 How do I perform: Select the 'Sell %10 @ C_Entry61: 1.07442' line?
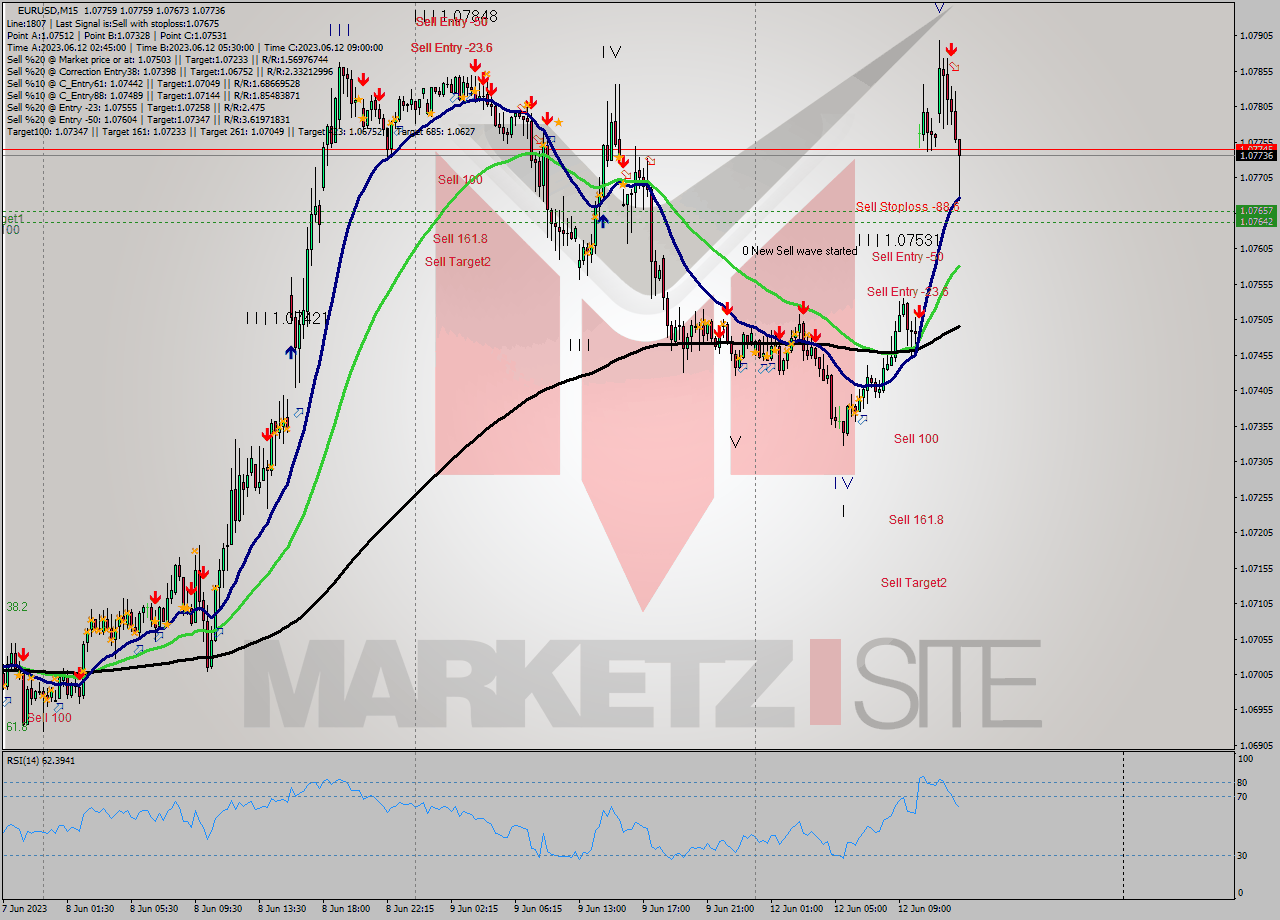click(x=151, y=83)
